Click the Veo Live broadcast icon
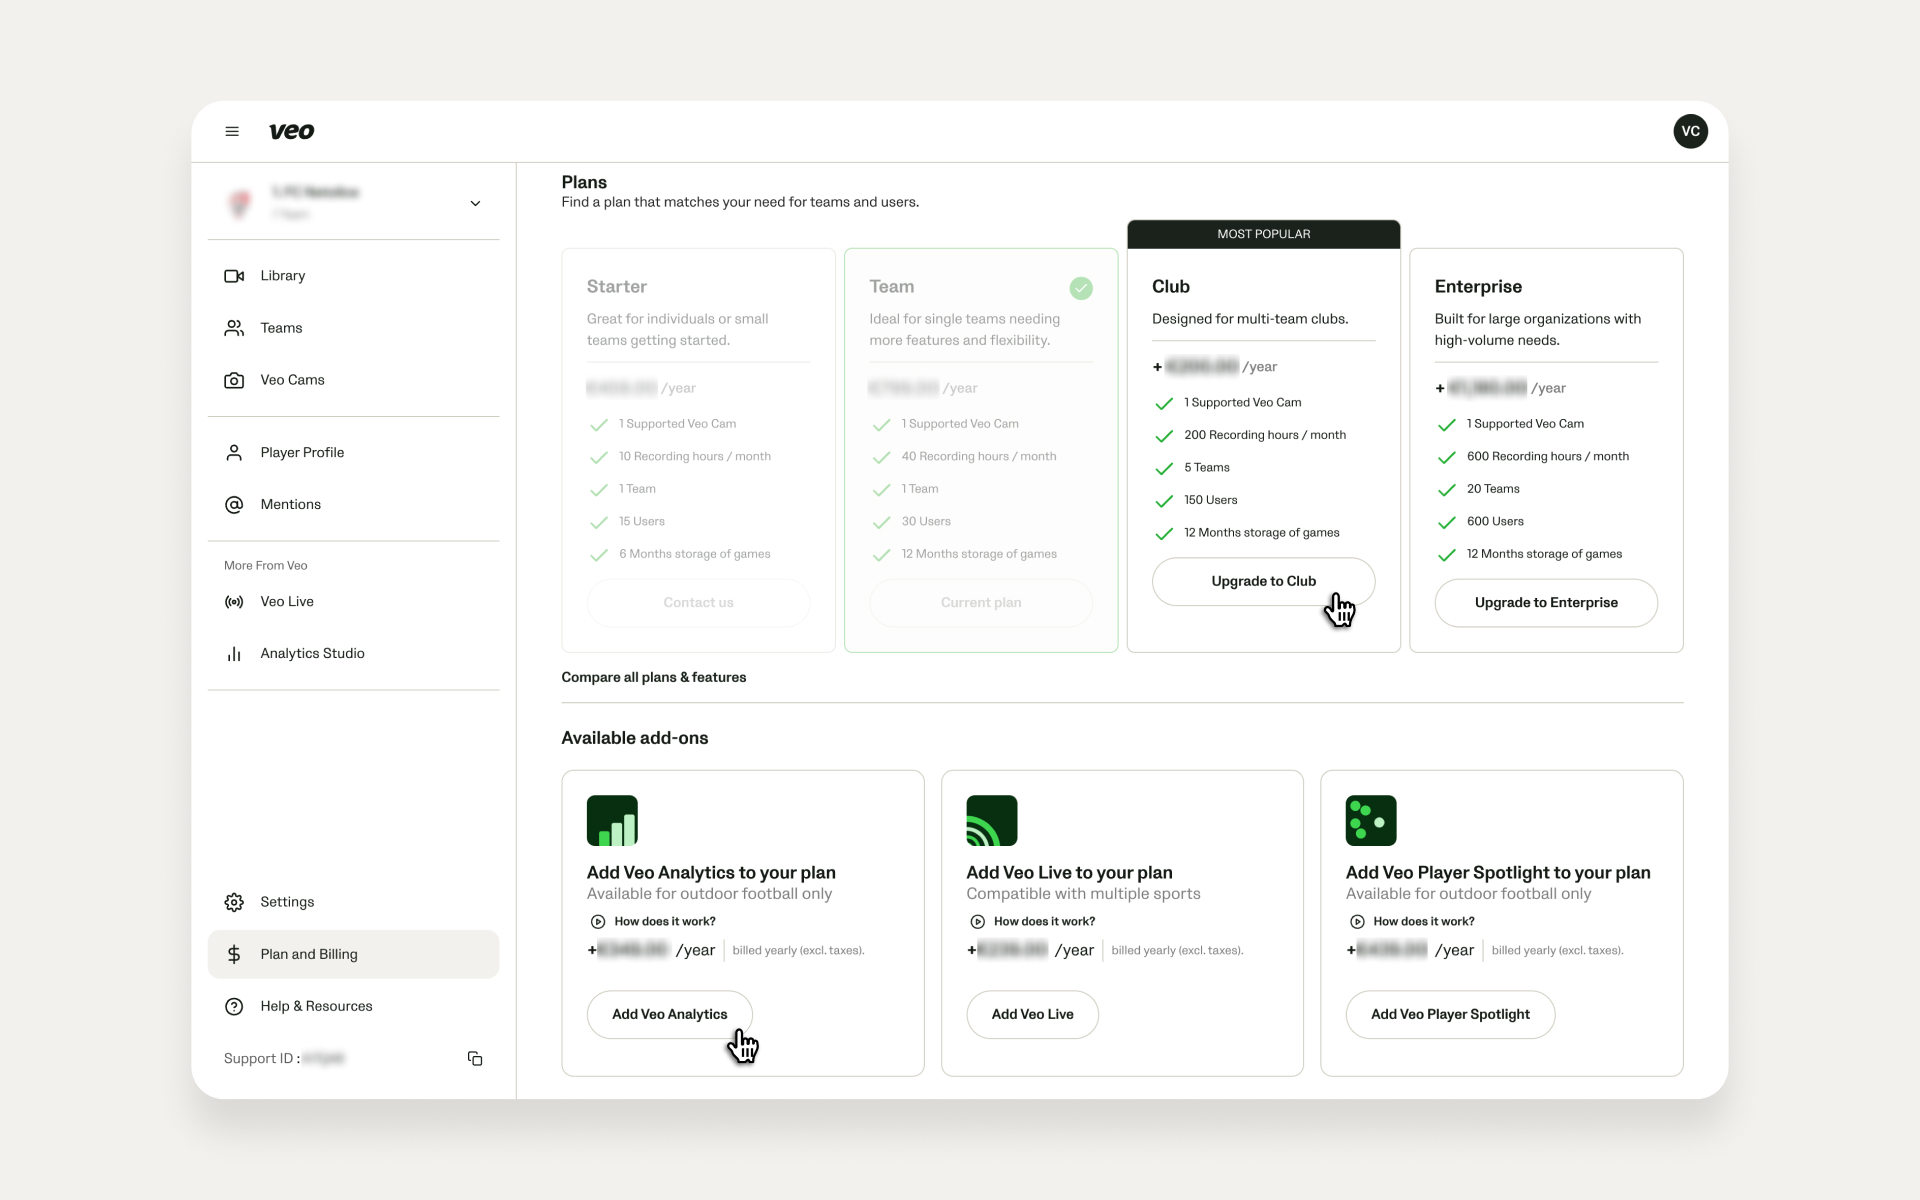This screenshot has height=1200, width=1920. point(234,602)
